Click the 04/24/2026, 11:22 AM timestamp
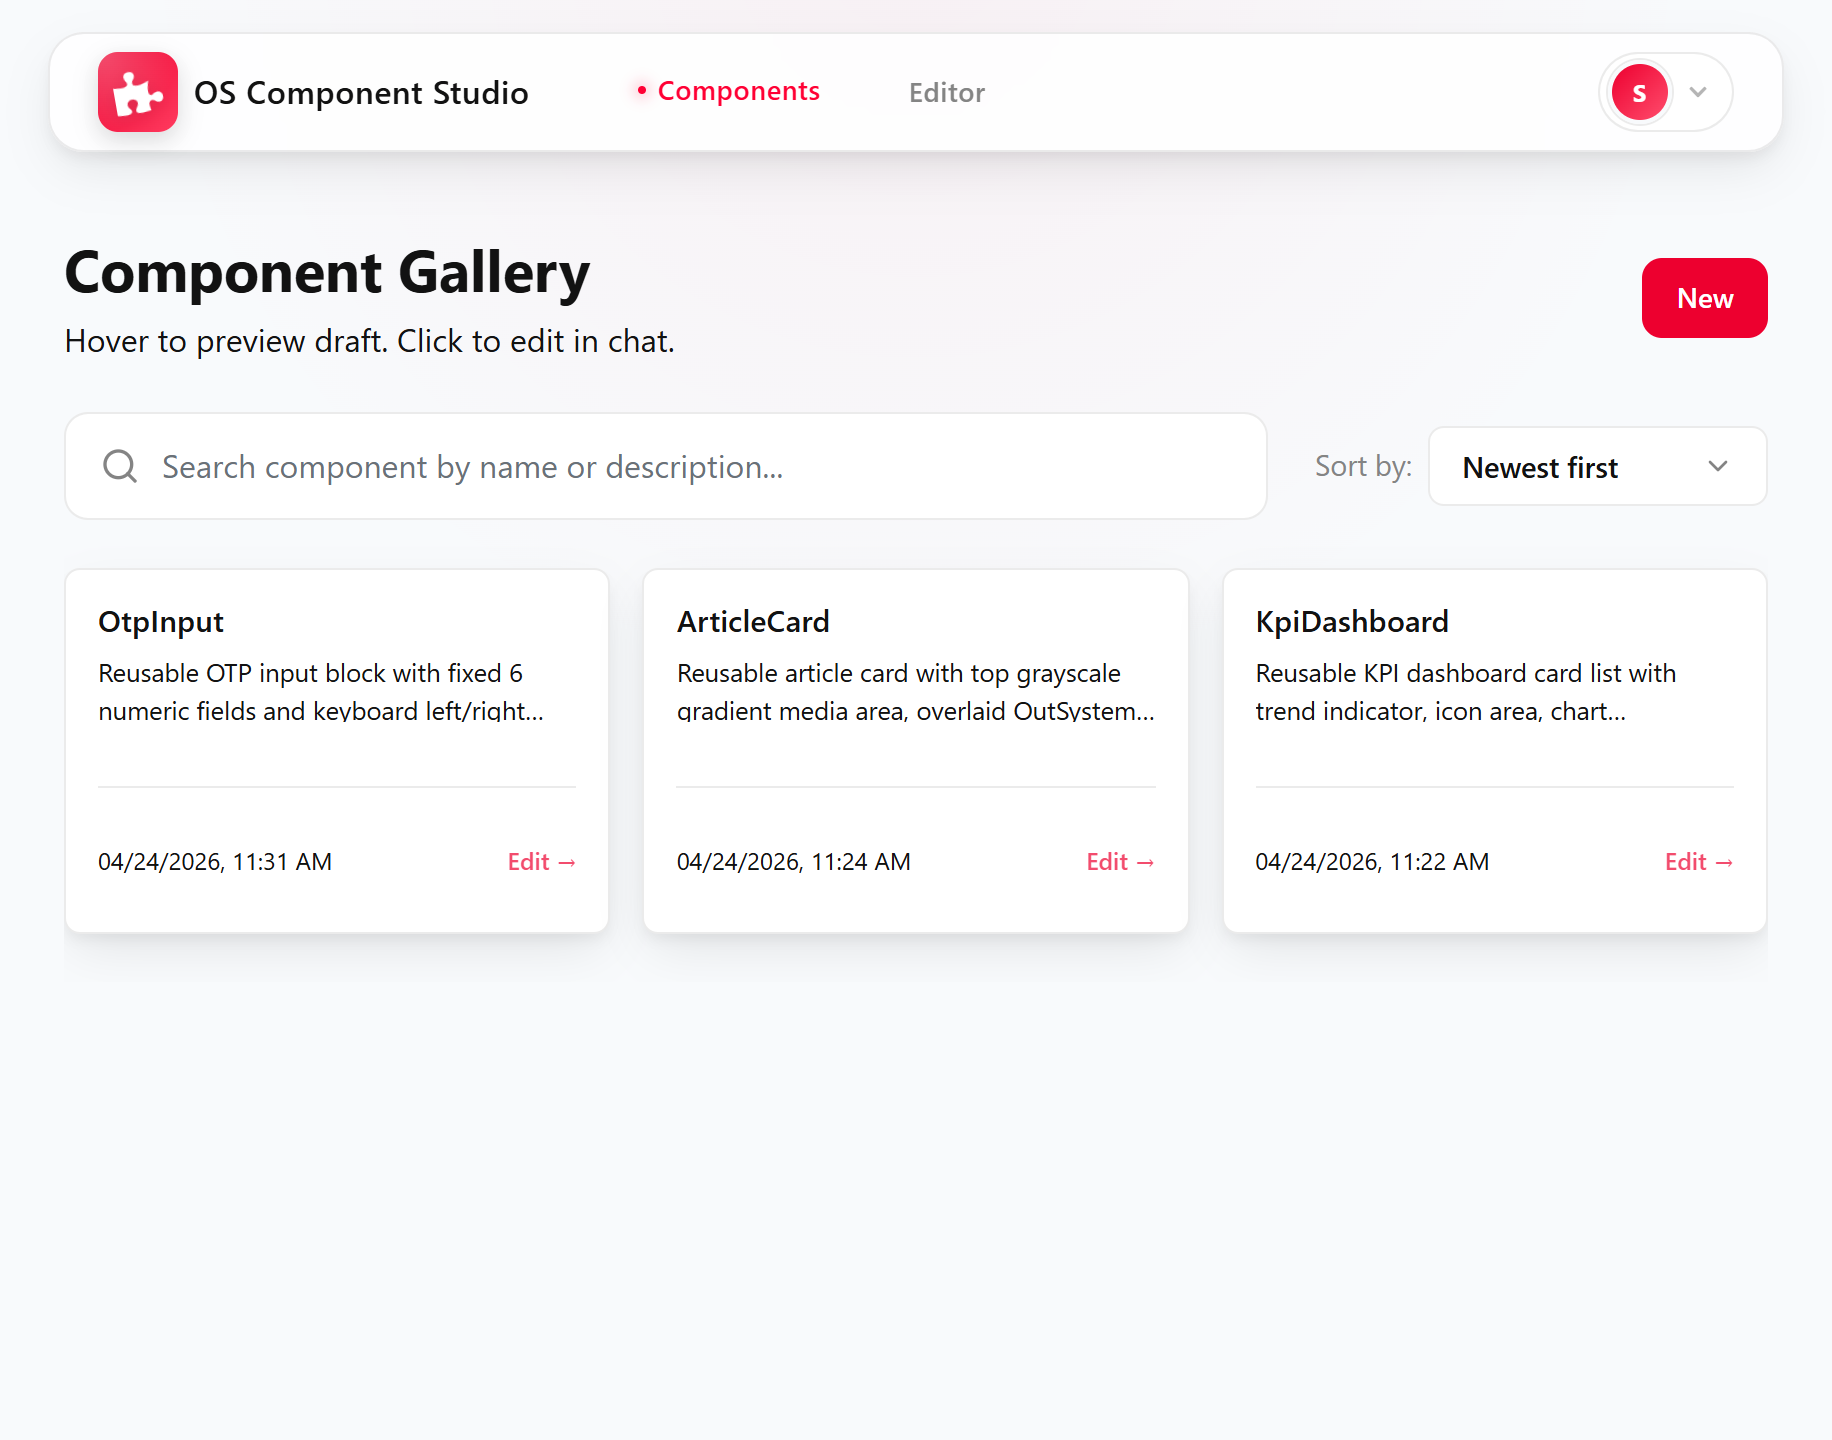The width and height of the screenshot is (1832, 1440). point(1372,862)
